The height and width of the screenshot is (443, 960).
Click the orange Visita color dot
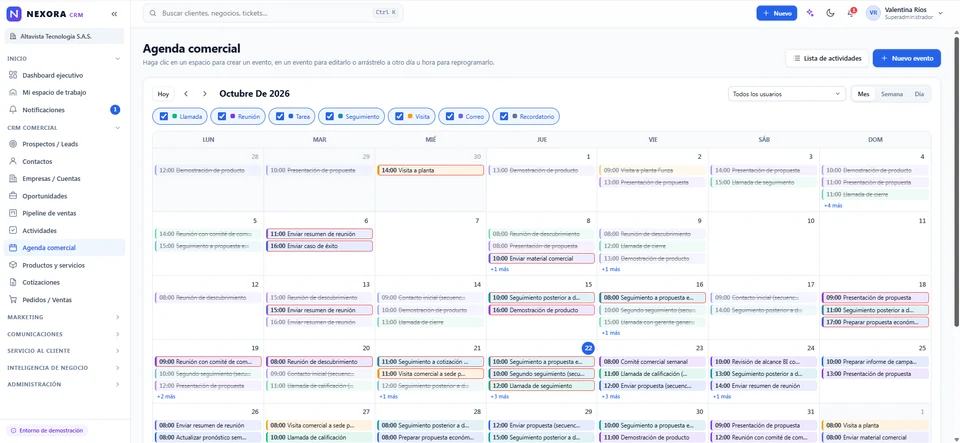(x=410, y=116)
